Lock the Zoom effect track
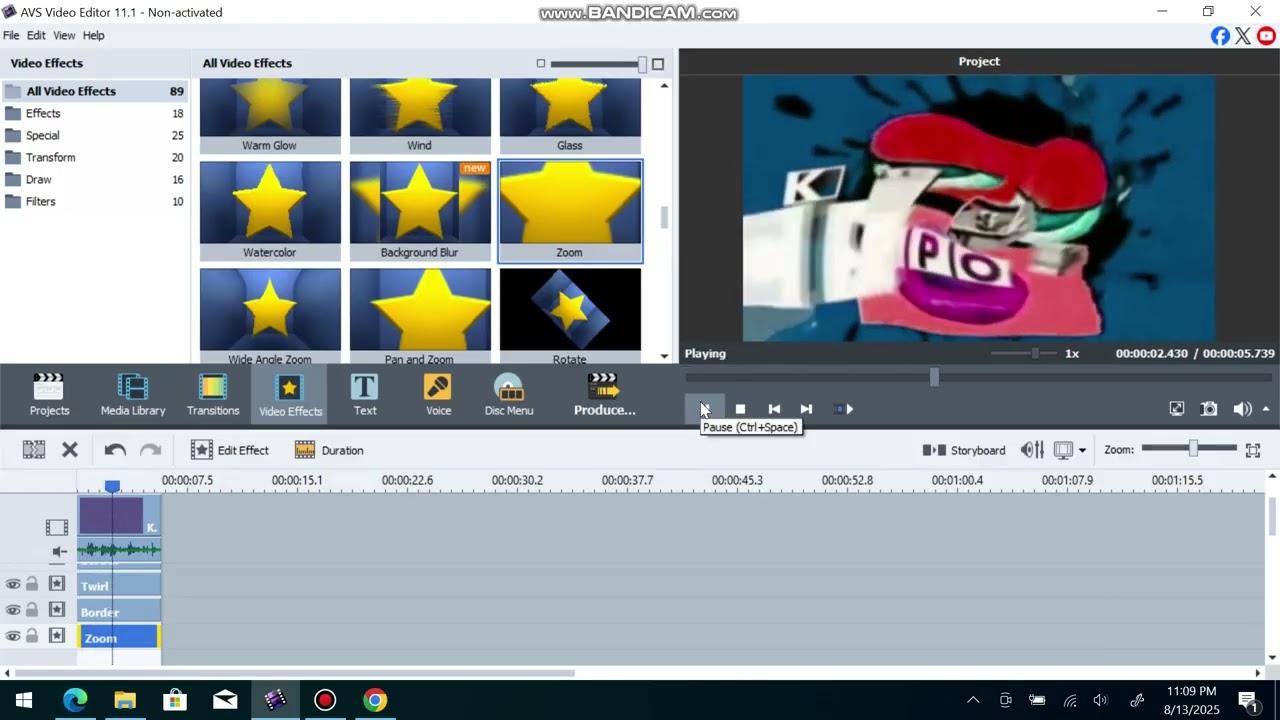 coord(32,636)
